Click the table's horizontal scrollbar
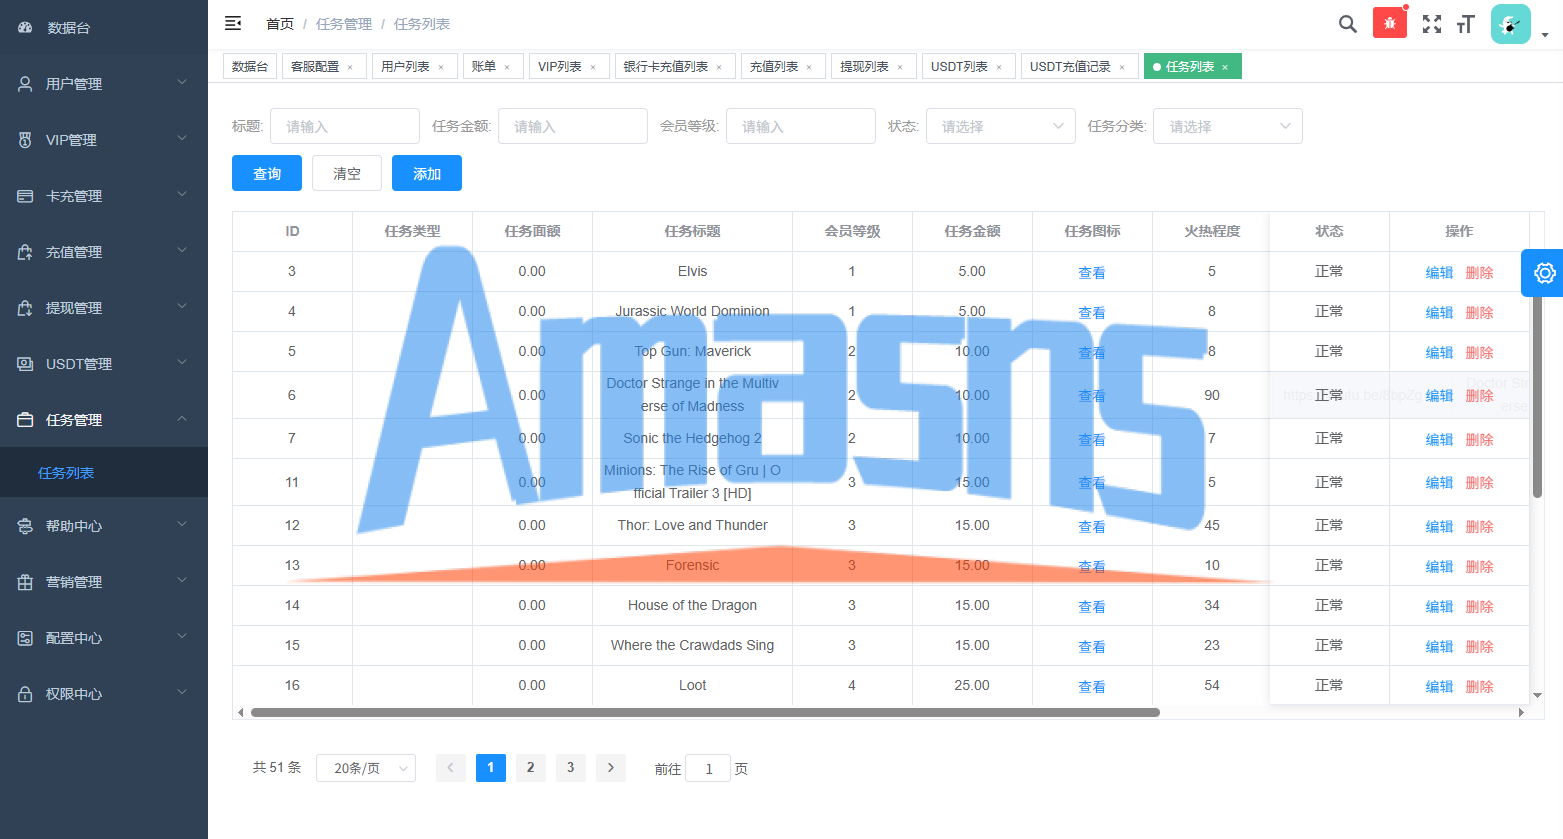The height and width of the screenshot is (839, 1563). point(705,713)
